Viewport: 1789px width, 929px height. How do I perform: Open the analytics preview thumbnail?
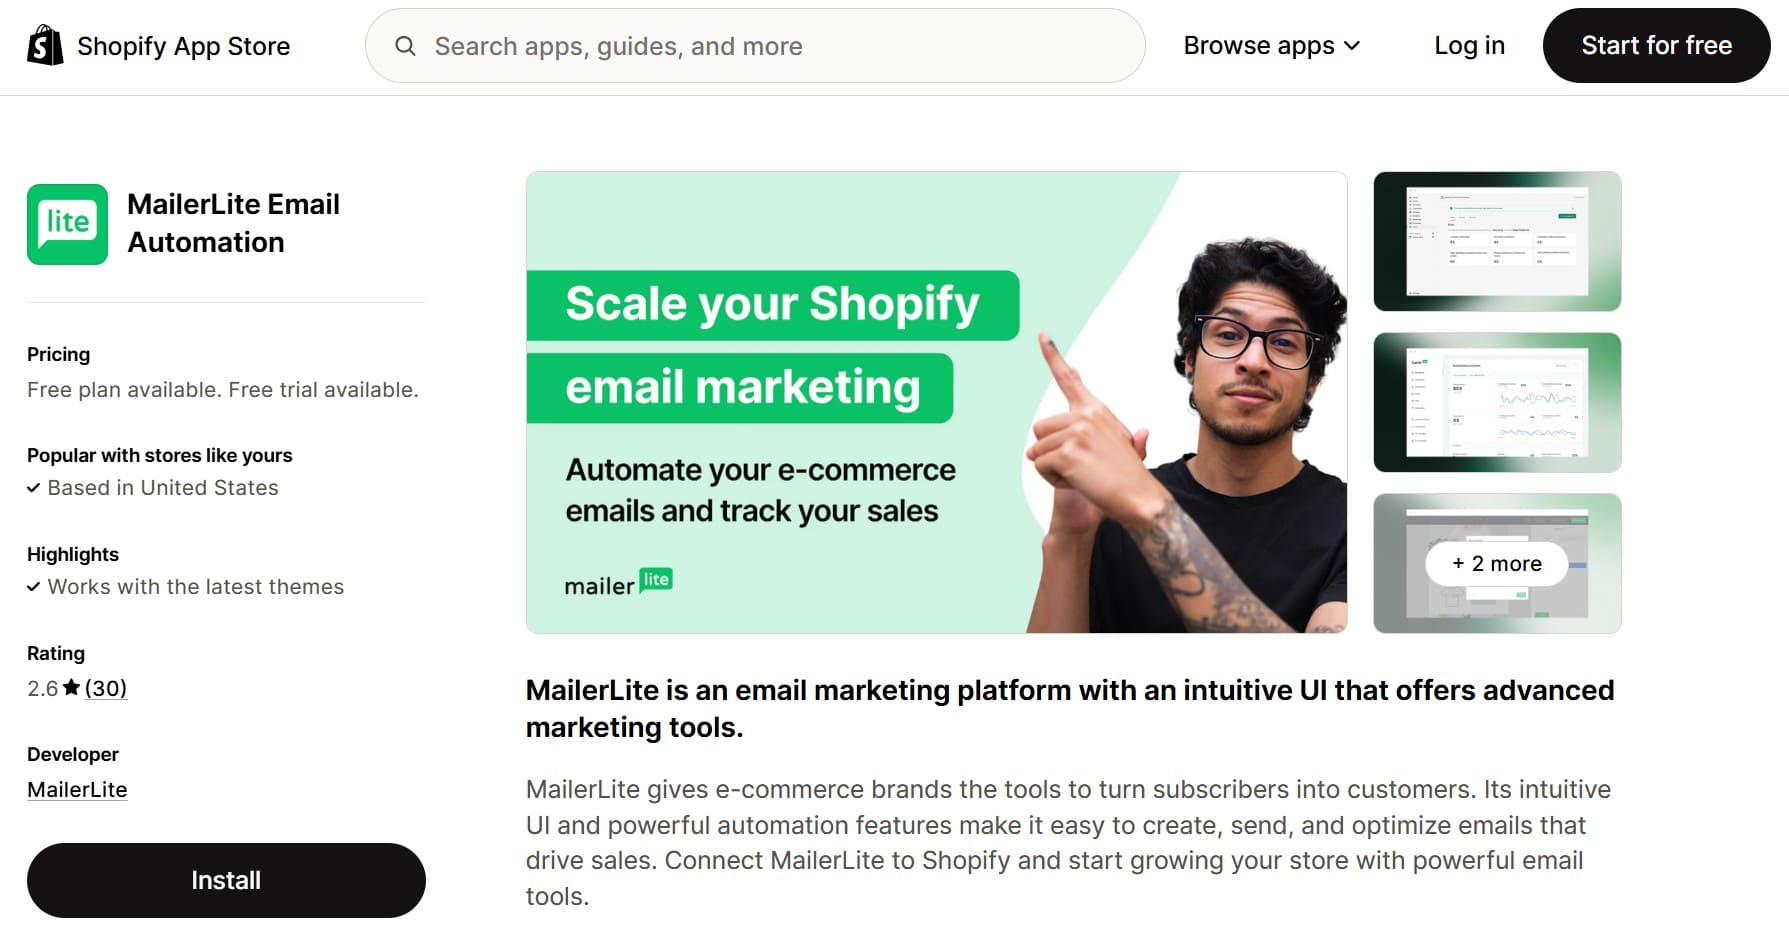click(x=1495, y=402)
